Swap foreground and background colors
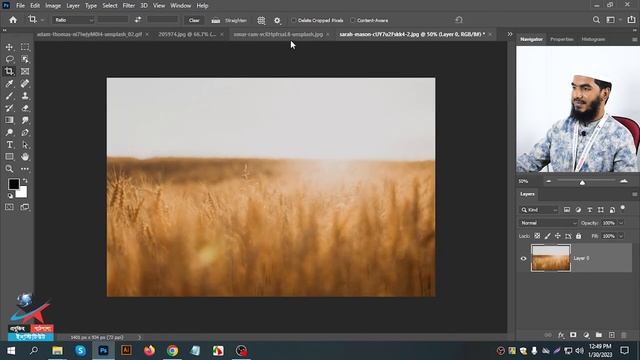 pos(25,180)
